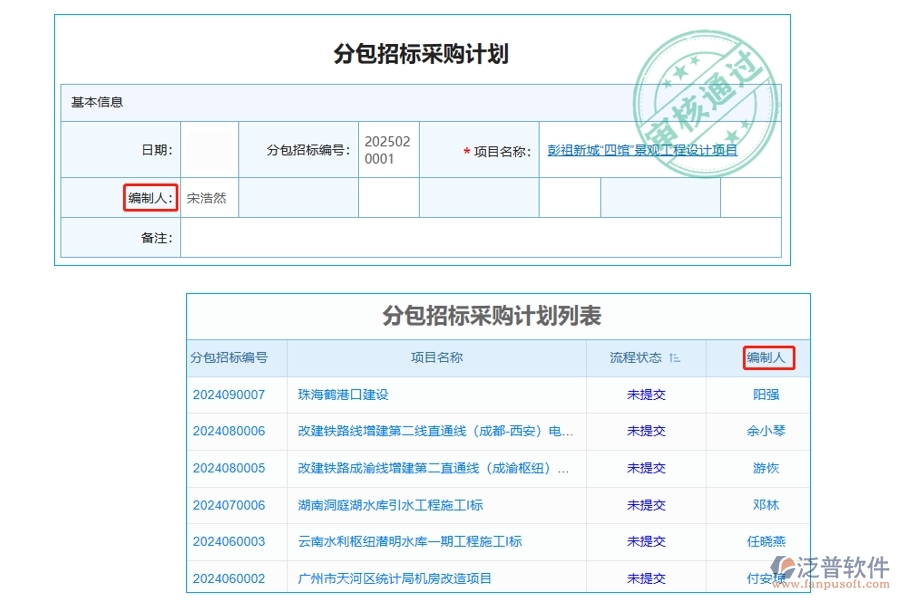Viewport: 900px width, 600px height.
Task: Select the 编制人 field showing 宋浩然
Action: point(210,197)
